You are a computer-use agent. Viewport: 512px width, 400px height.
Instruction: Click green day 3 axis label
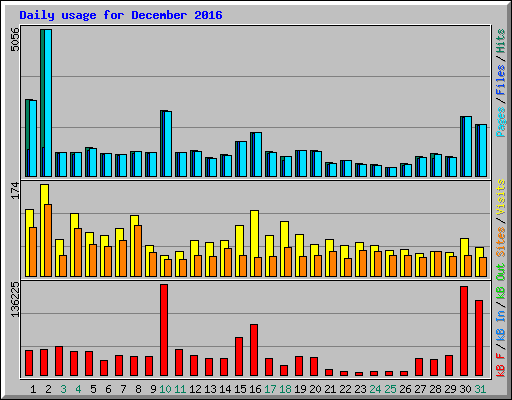(63, 389)
